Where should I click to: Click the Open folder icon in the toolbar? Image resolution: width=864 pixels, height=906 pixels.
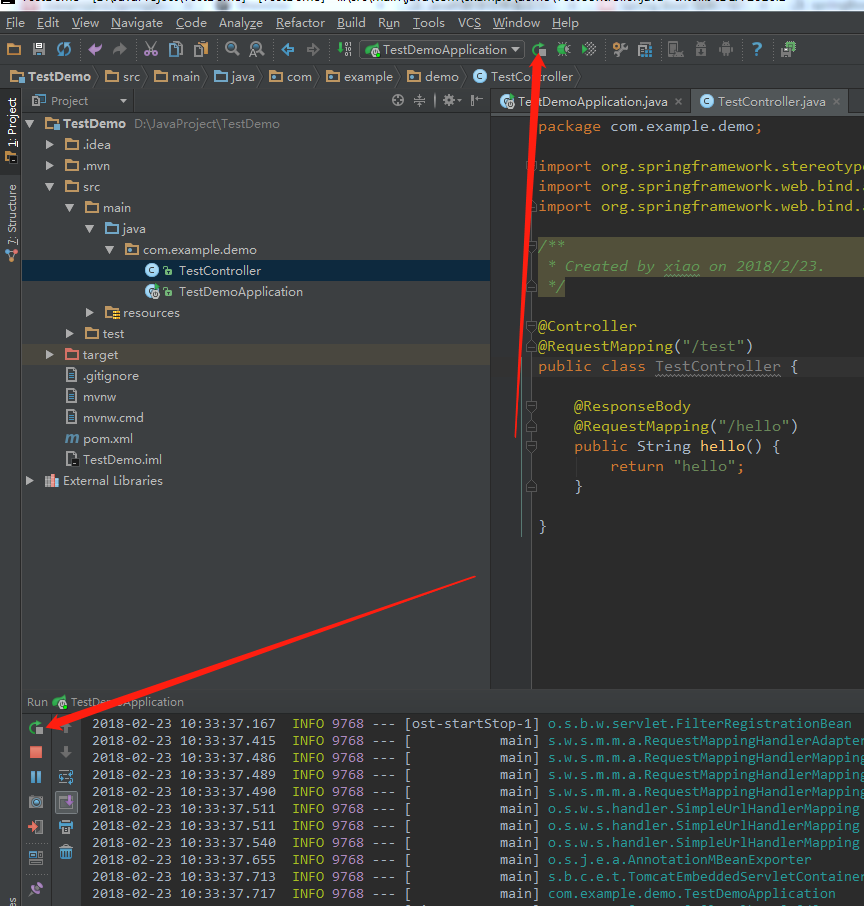14,50
